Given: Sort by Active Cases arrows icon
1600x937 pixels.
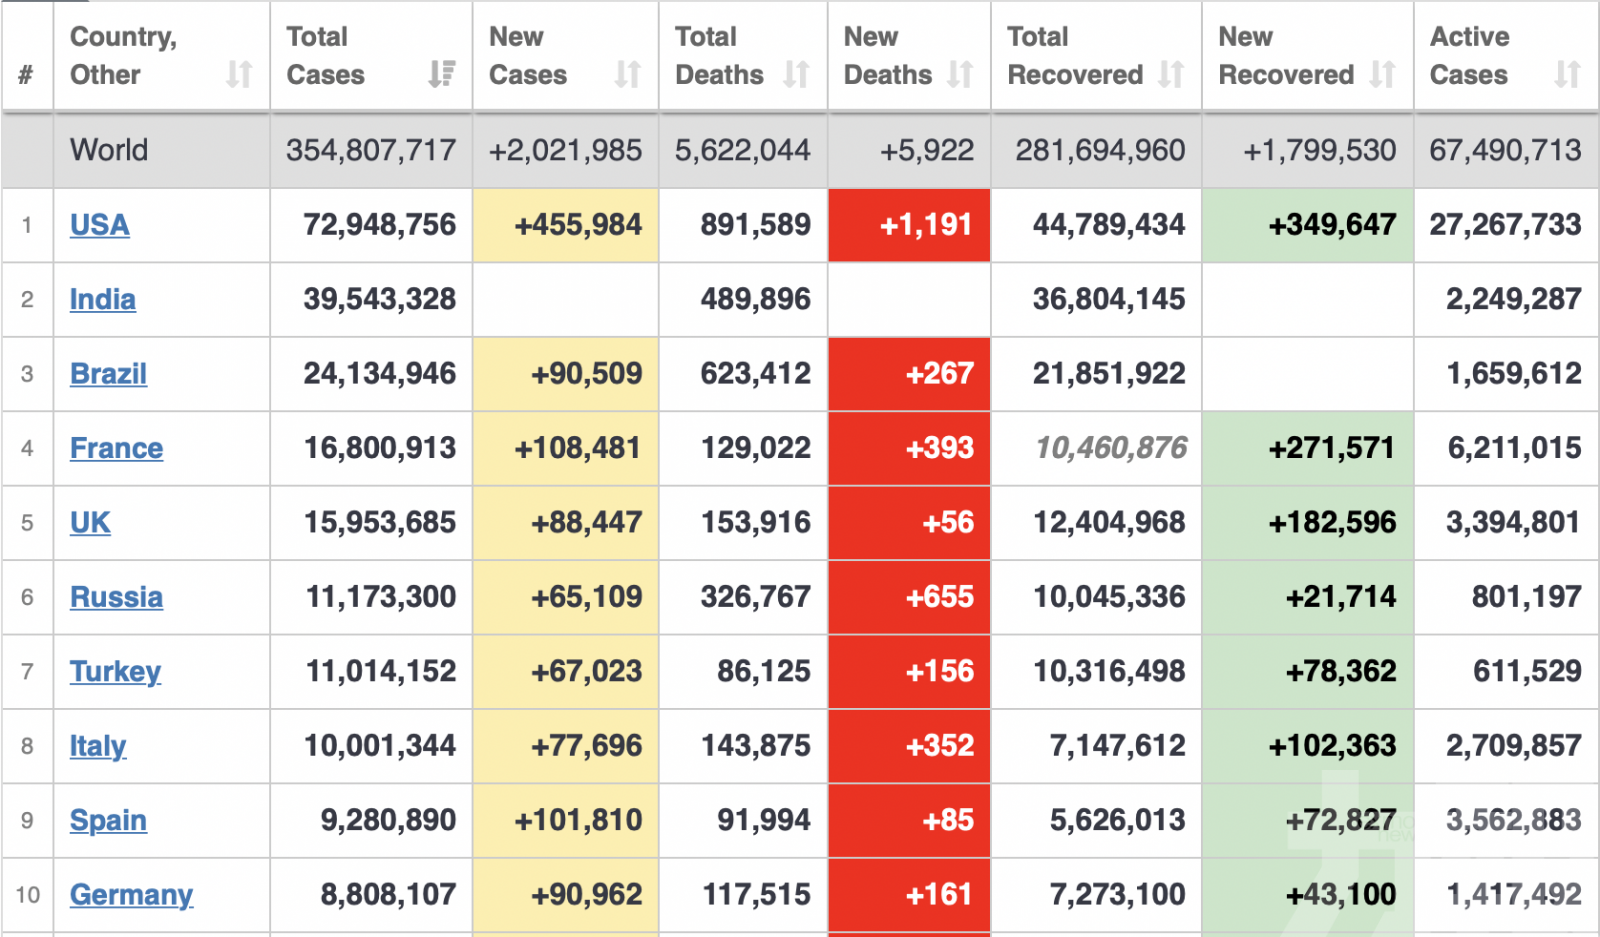Looking at the screenshot, I should click(x=1568, y=74).
